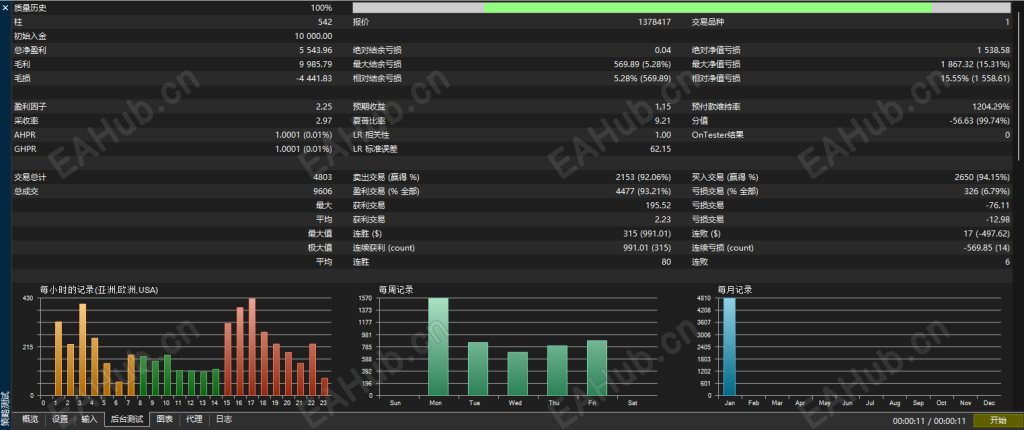1024x430 pixels.
Task: Click the 最大净值亏损 value 1 867.32 (15.31%)
Action: point(976,64)
